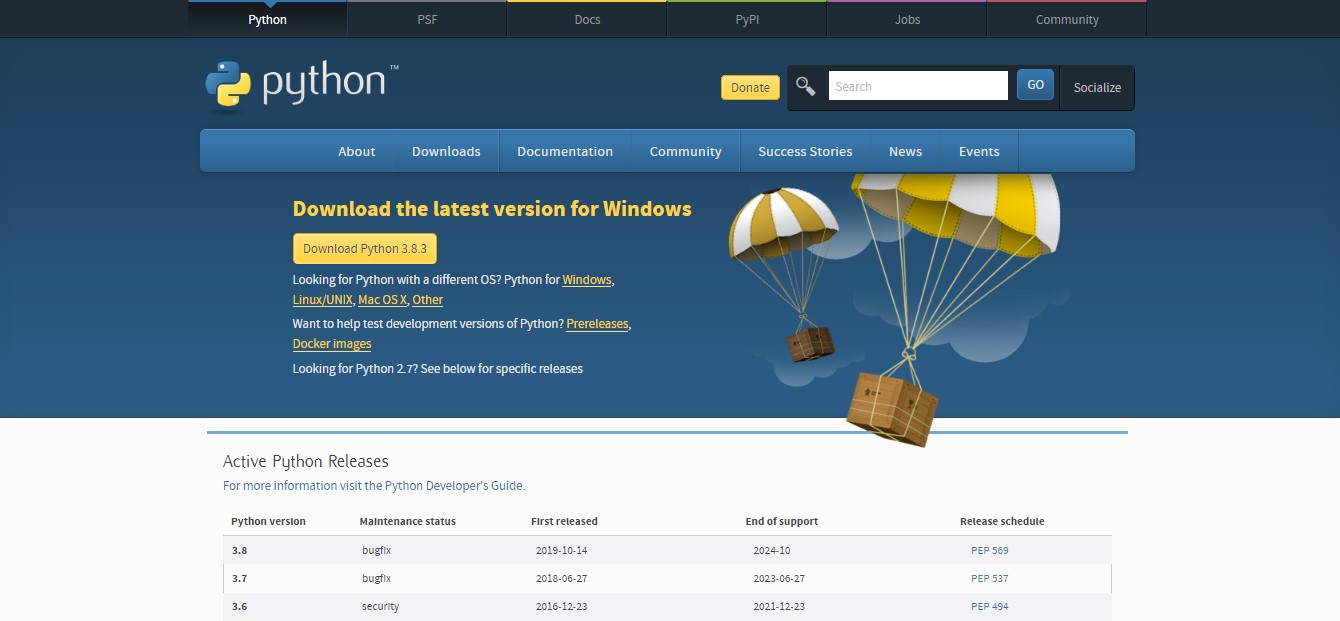The width and height of the screenshot is (1340, 621).
Task: Go to the PyPI top tab
Action: pos(747,19)
